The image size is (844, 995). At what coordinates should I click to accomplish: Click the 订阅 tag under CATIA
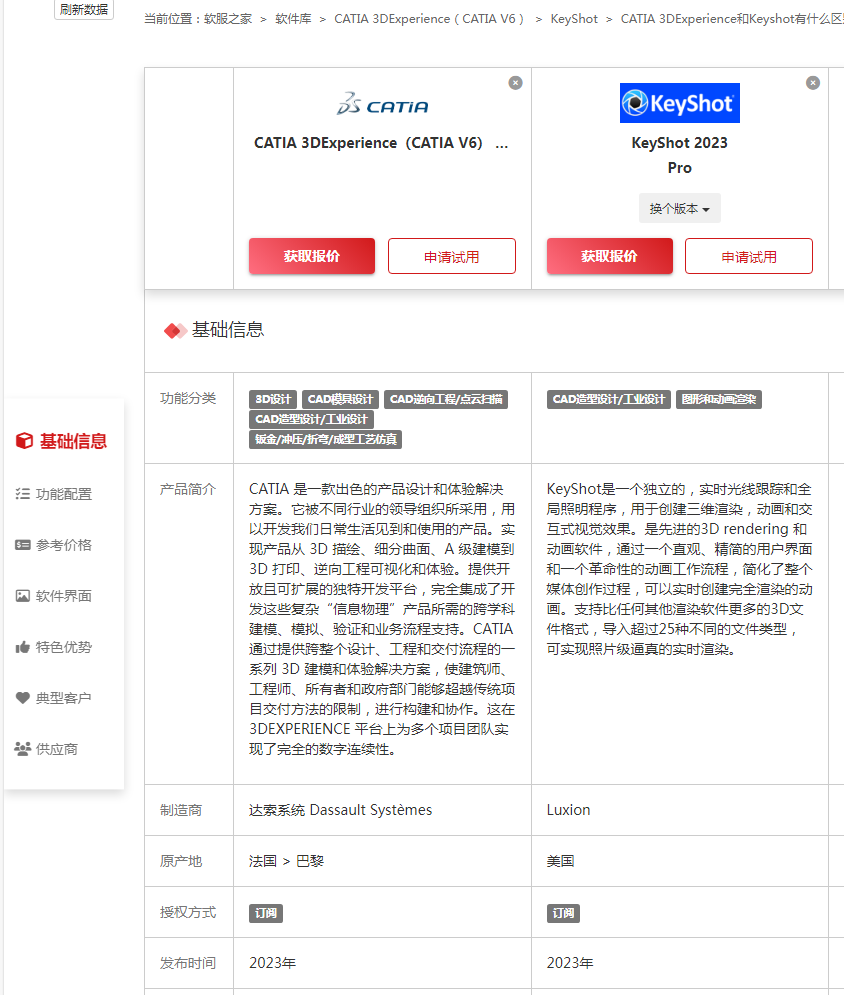point(266,913)
